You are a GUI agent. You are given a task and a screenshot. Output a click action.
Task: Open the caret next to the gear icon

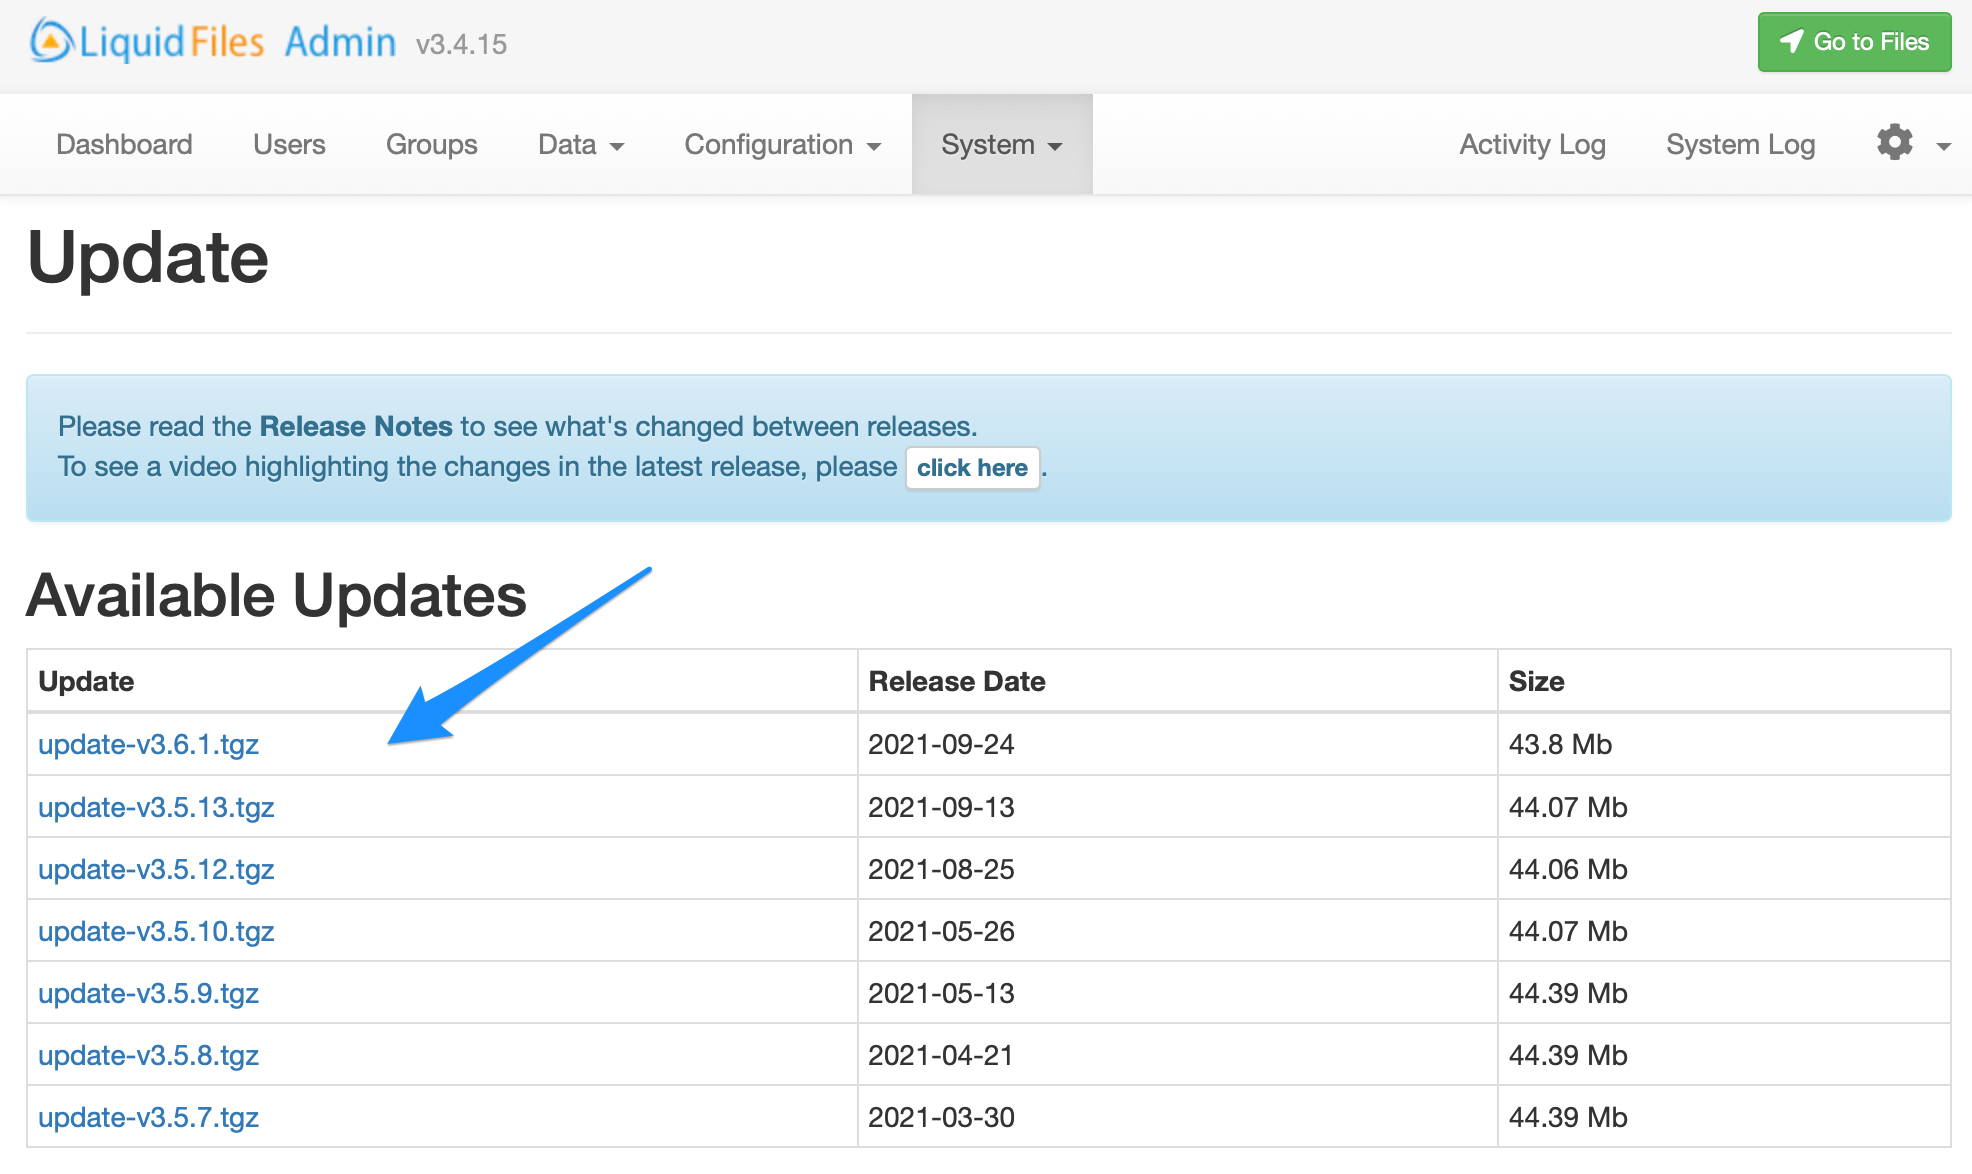(x=1941, y=147)
